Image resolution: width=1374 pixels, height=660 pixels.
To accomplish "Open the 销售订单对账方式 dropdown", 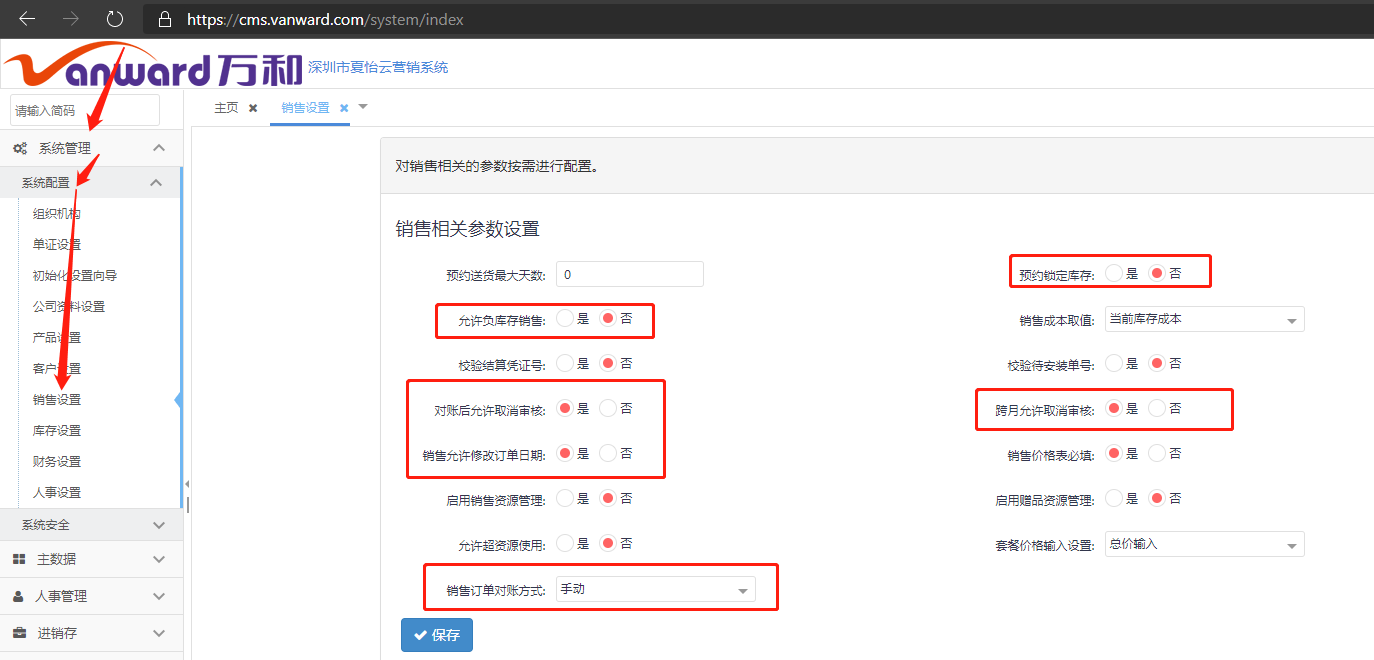I will point(655,590).
